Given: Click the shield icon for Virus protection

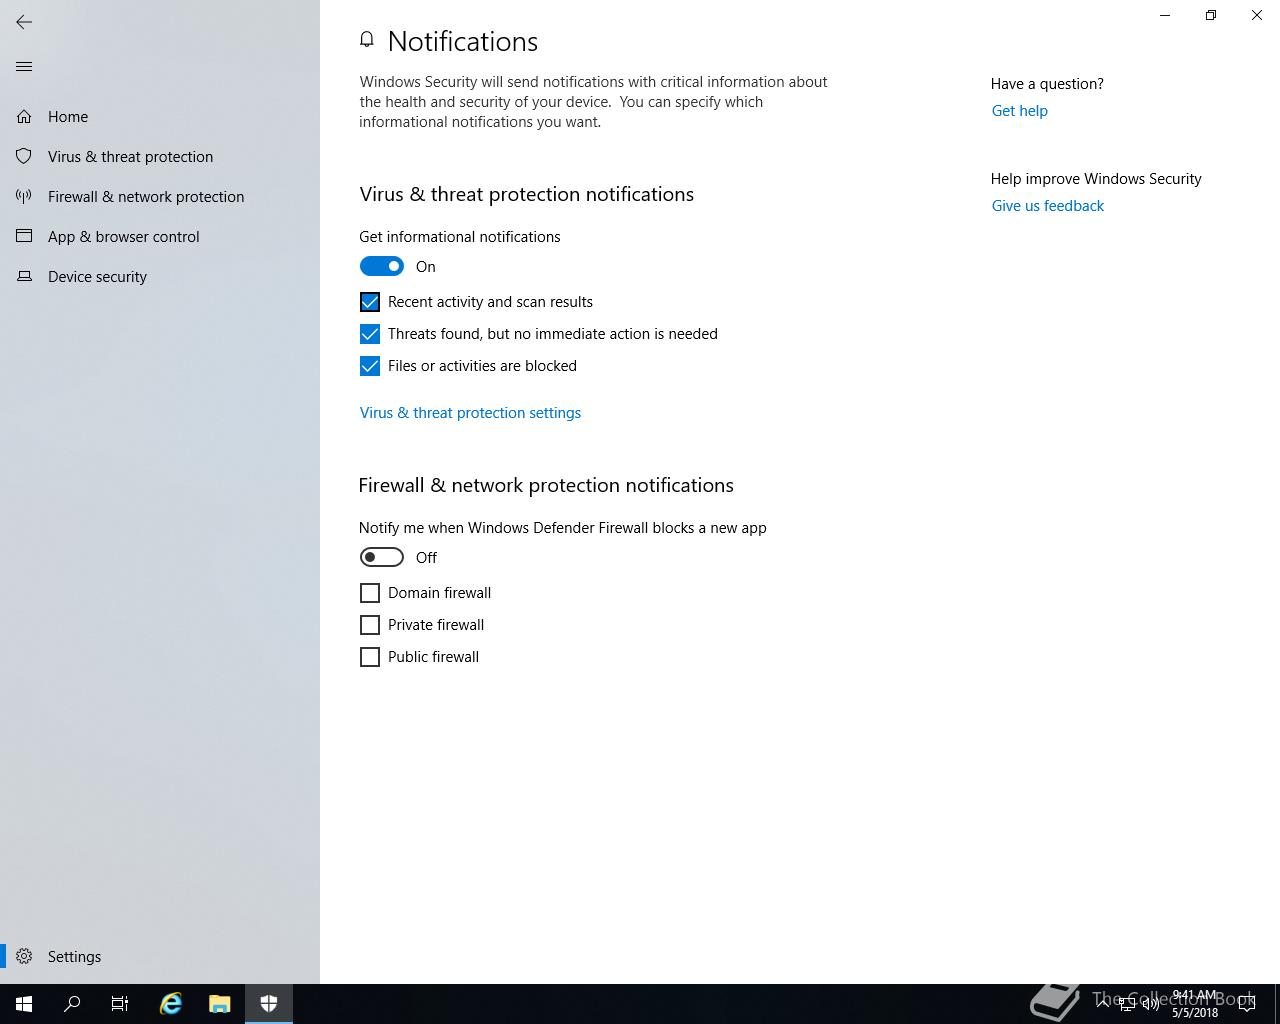Looking at the screenshot, I should [x=24, y=157].
